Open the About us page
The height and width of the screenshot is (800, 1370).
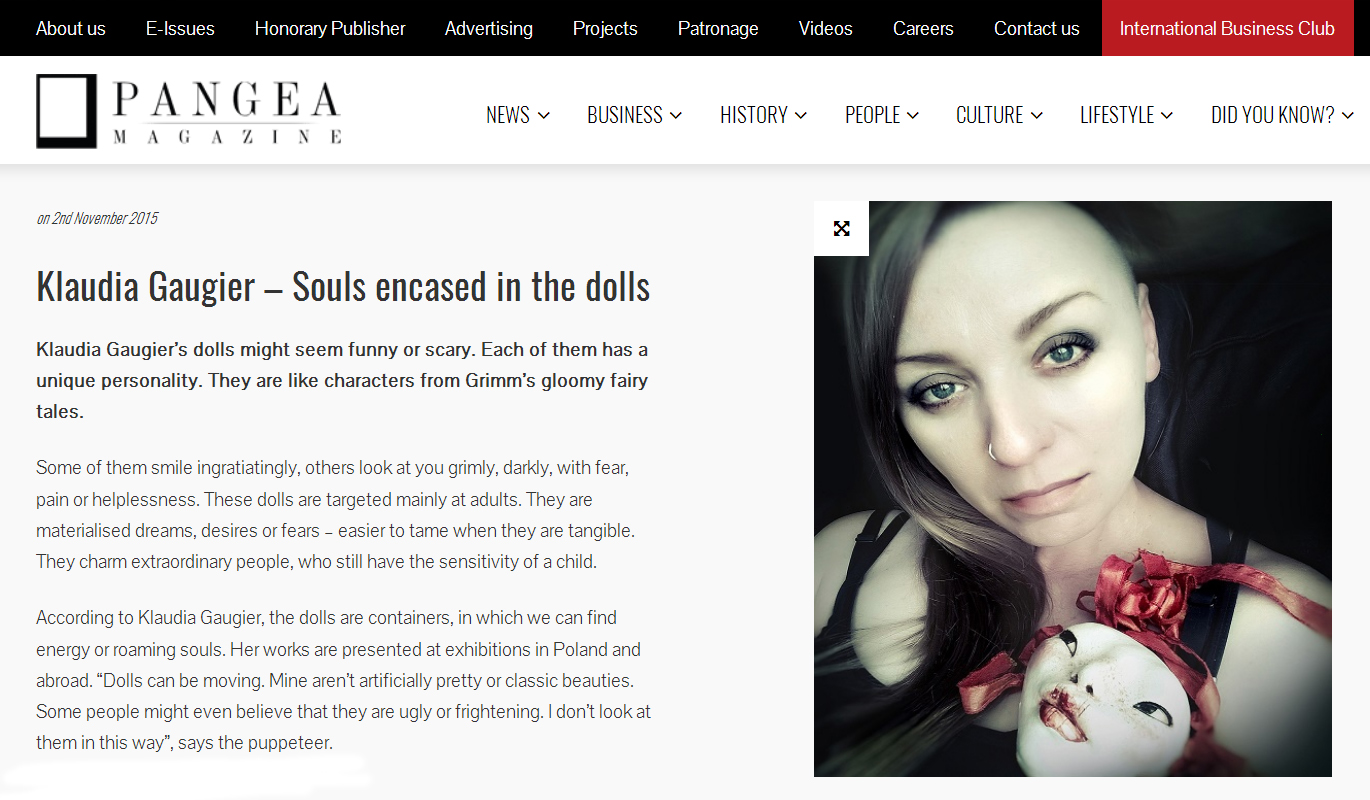[x=71, y=28]
